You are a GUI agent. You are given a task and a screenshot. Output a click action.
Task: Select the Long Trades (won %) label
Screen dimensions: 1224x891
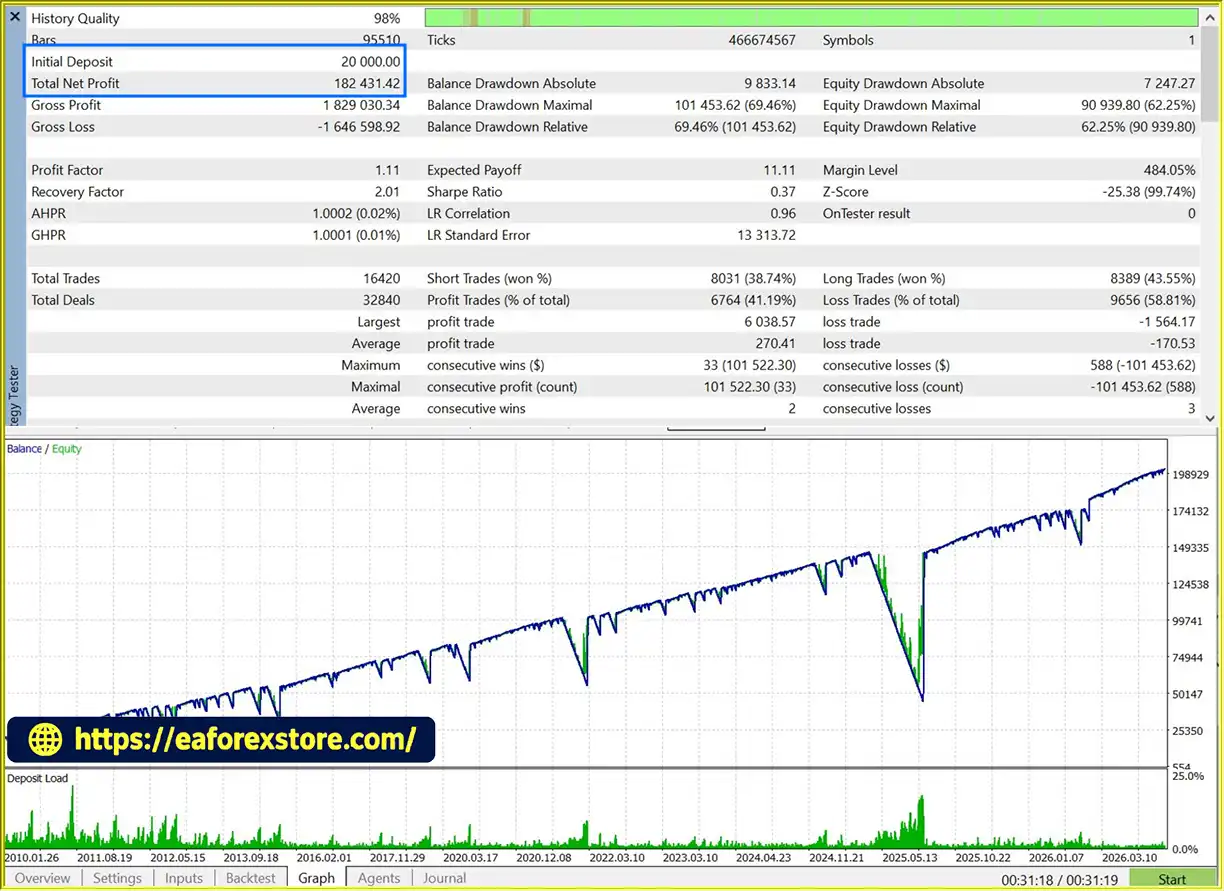[884, 279]
